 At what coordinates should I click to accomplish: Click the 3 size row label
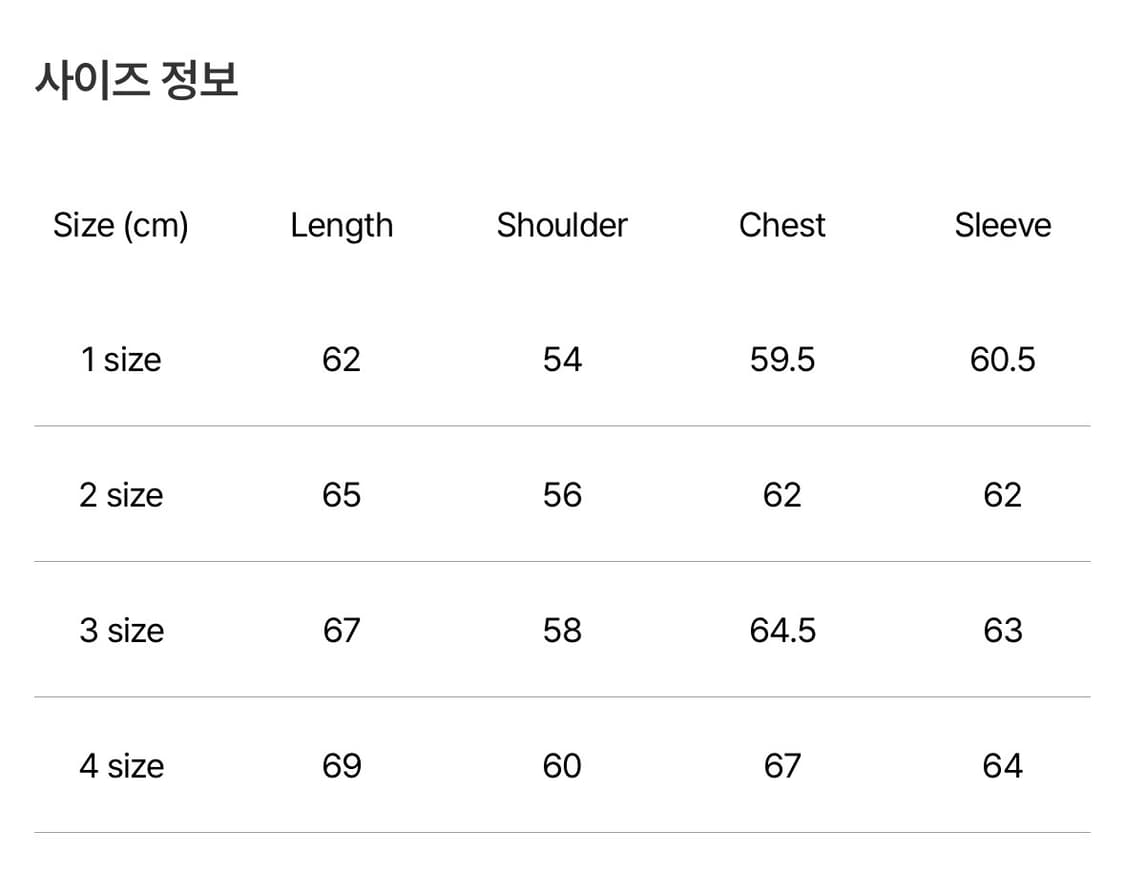point(121,631)
